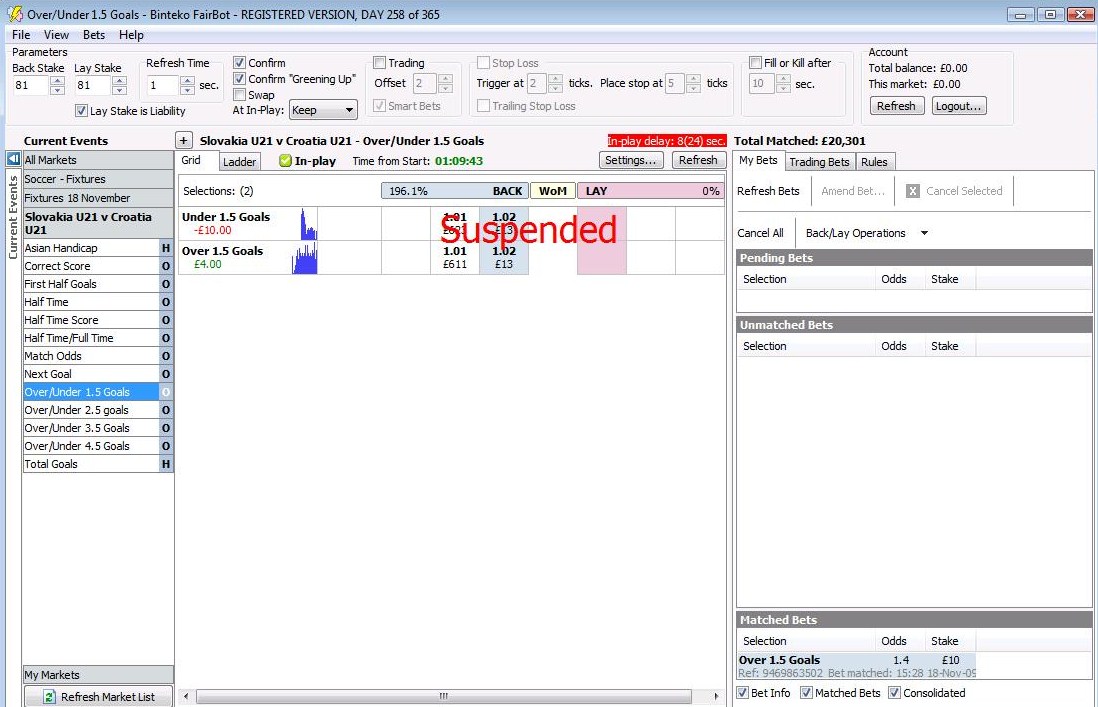Click the Under 1.5 Goals price chart
The width and height of the screenshot is (1098, 707).
click(x=308, y=224)
